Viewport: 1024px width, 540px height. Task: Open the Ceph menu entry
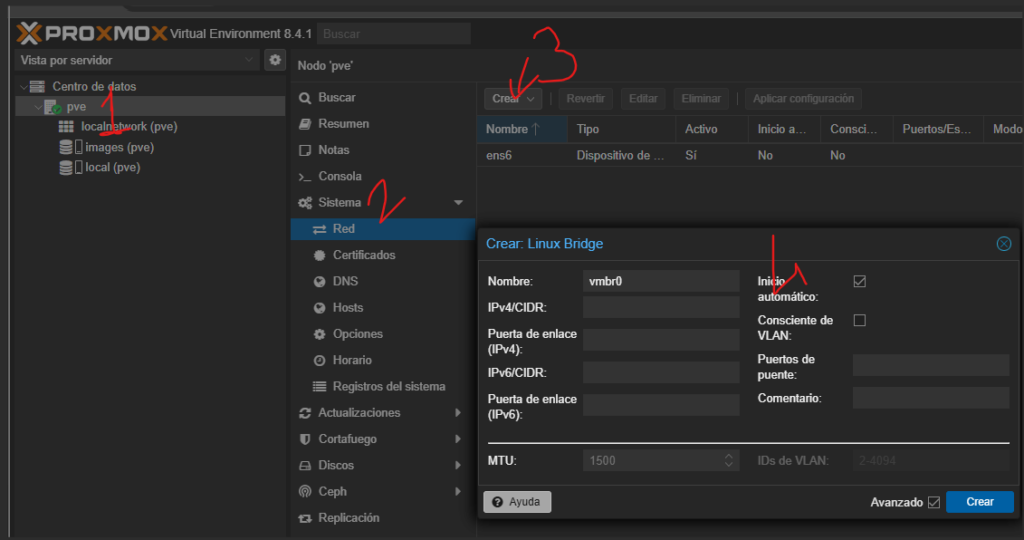(x=332, y=491)
